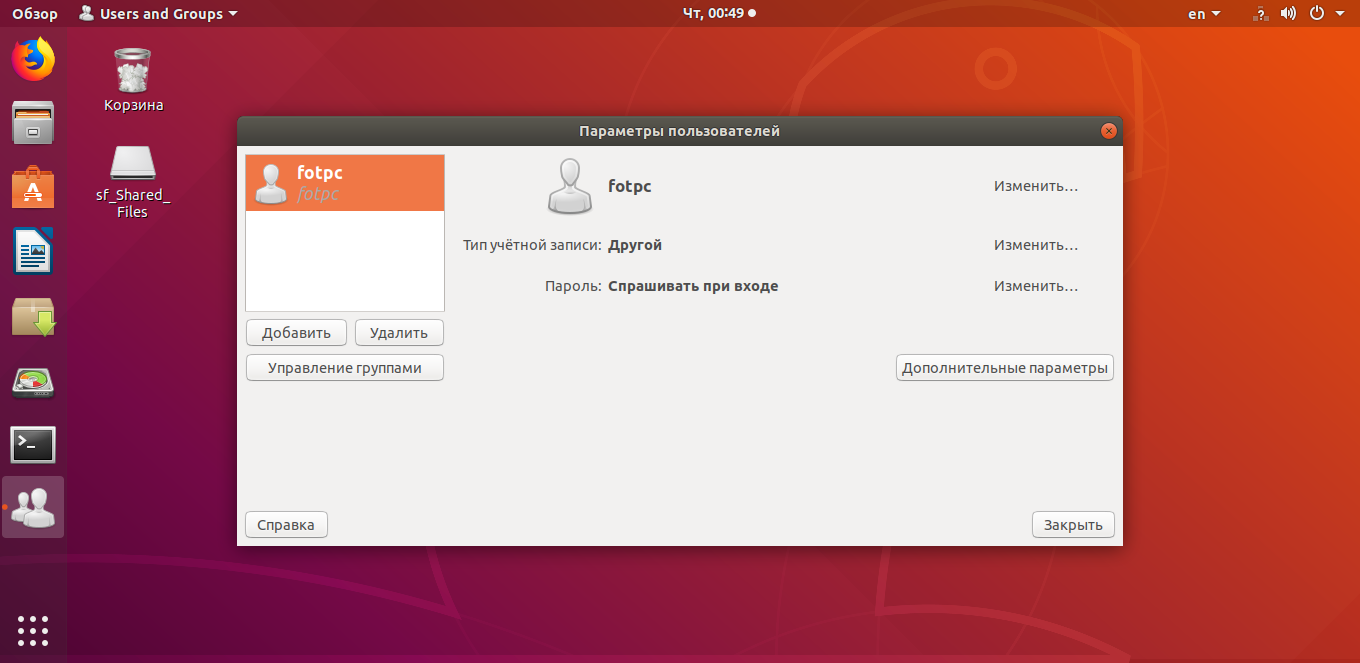Screen dimensions: 1360x663
Task: Open the disk utility icon in the dock
Action: coord(33,382)
